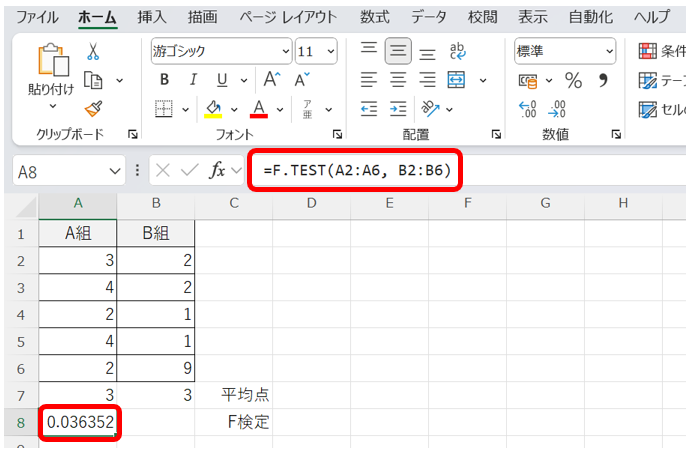The width and height of the screenshot is (687, 451).
Task: Open the fill color dropdown arrow
Action: (x=234, y=109)
